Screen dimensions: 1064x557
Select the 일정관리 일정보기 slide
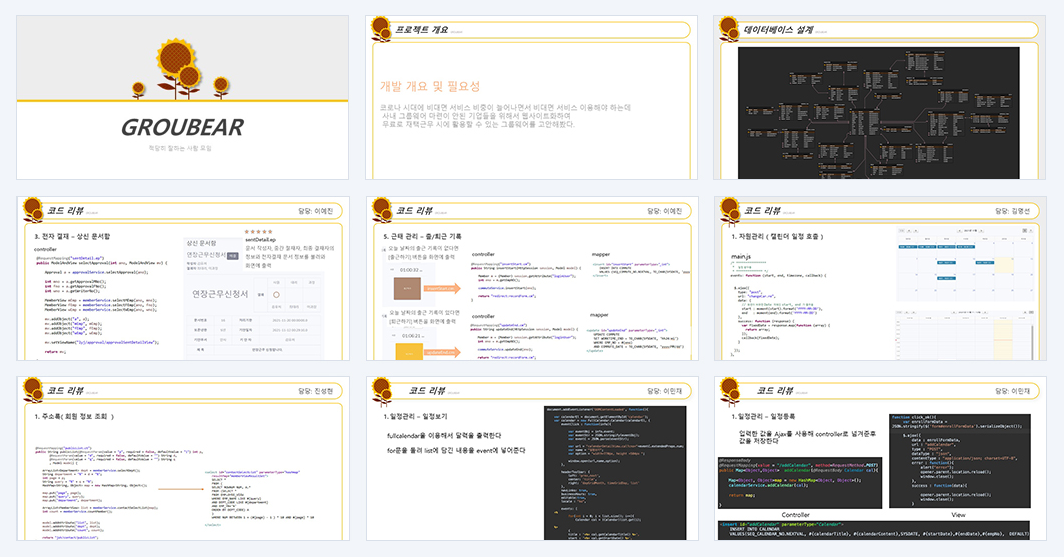531,459
